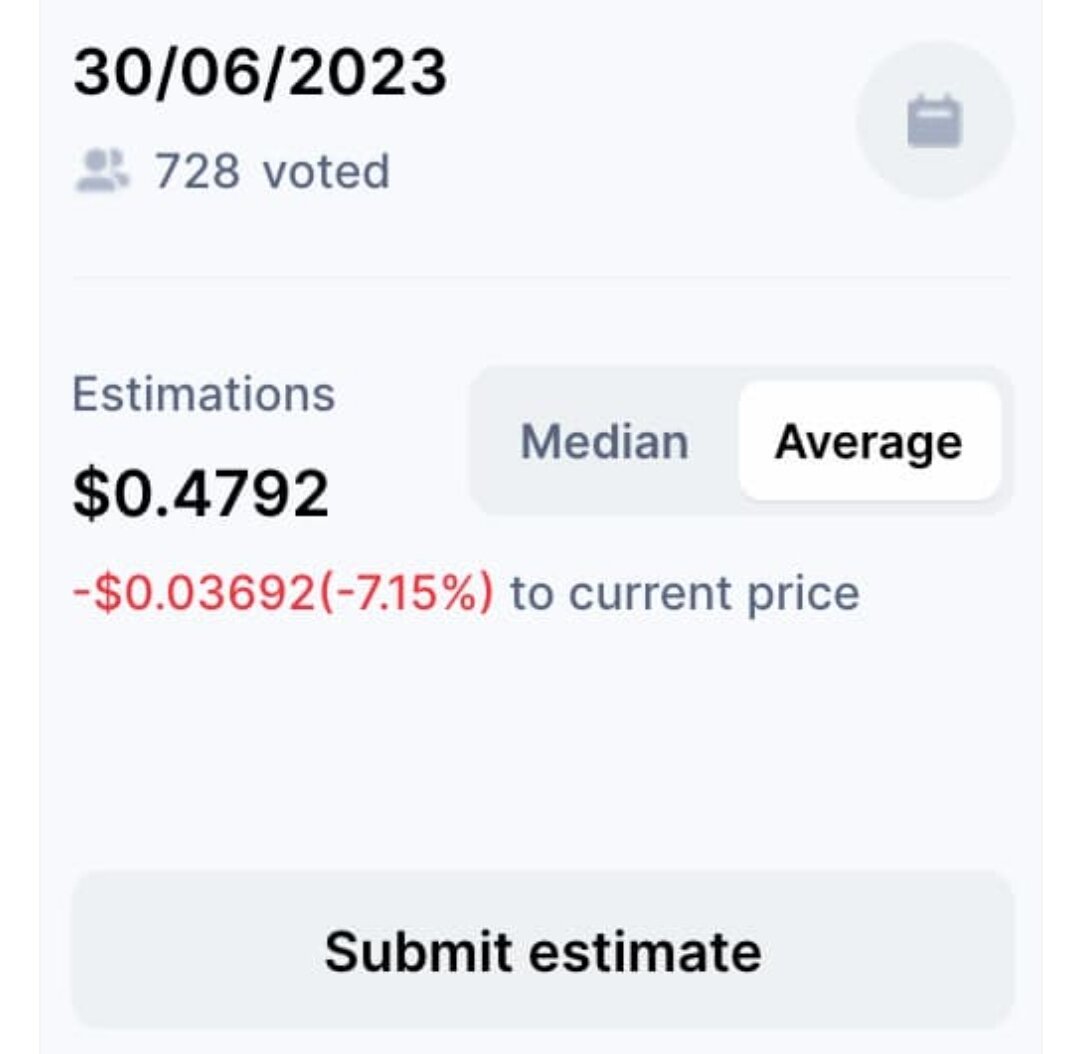The image size is (1080, 1054).
Task: Click the word estimate on the button
Action: [644, 950]
